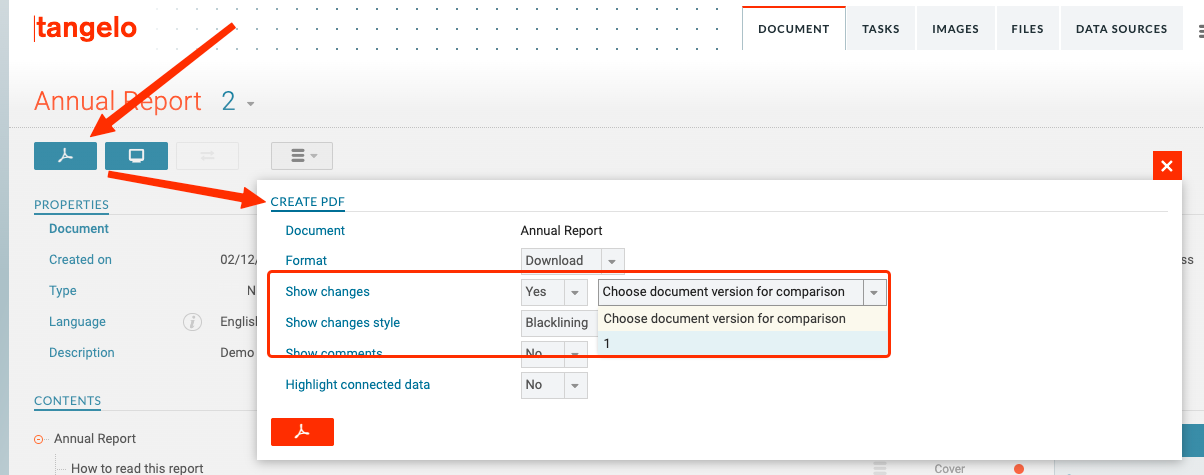Click the 'Highlight connected data' label

tap(358, 385)
